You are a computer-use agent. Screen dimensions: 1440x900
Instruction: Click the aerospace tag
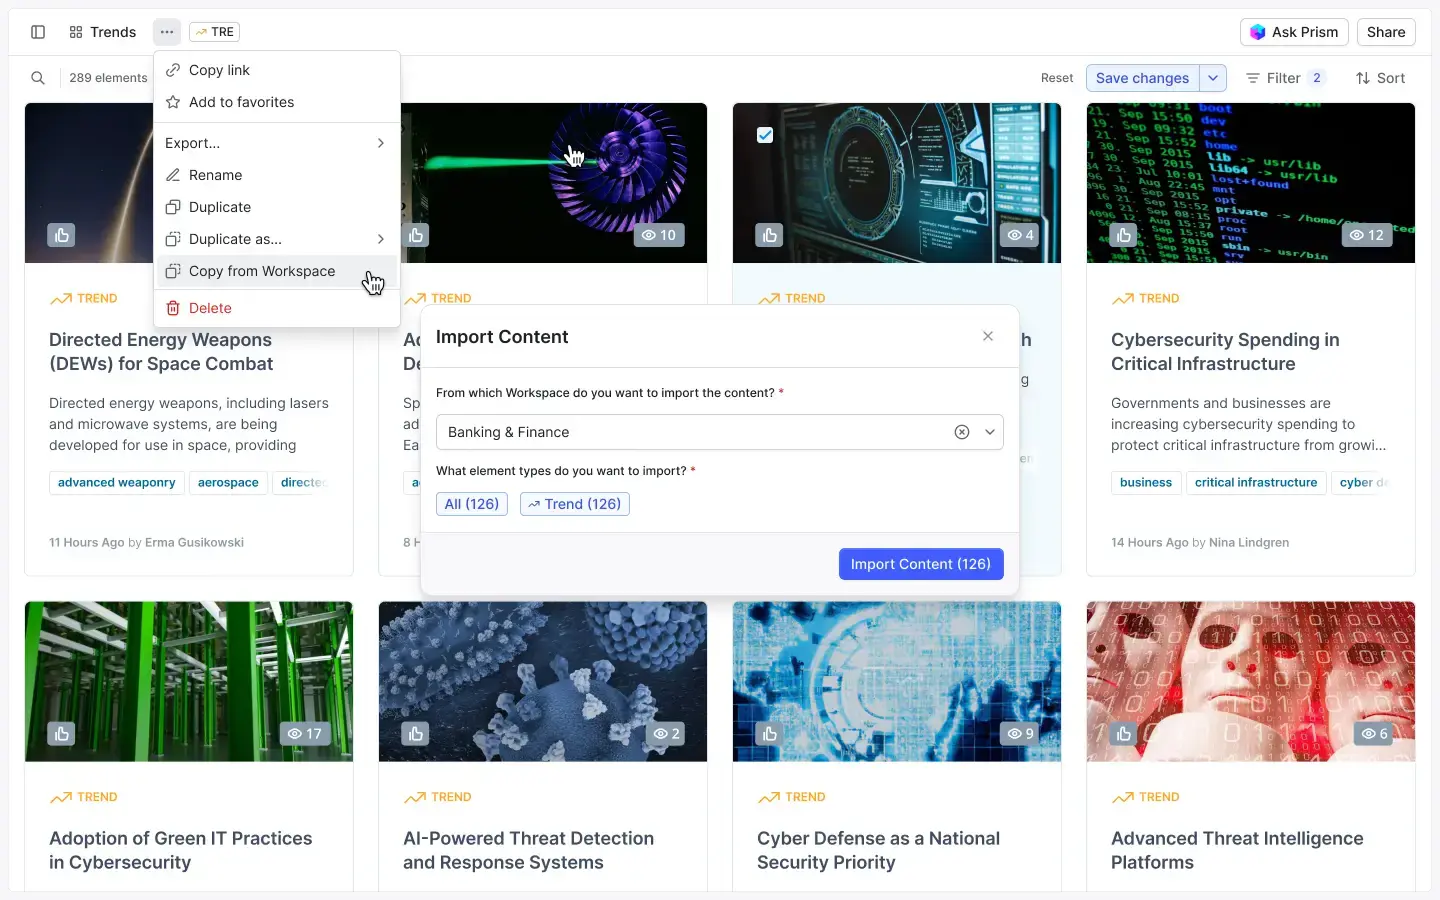(x=228, y=483)
